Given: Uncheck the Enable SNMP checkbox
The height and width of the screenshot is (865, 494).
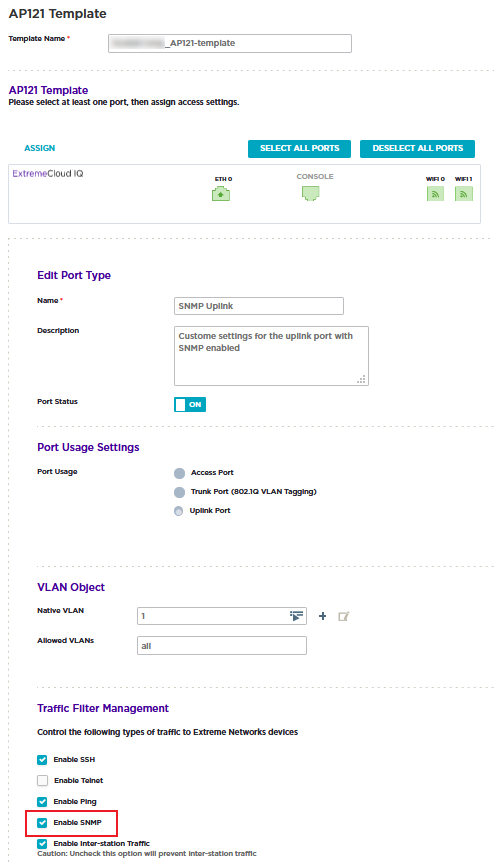Looking at the screenshot, I should [x=42, y=823].
